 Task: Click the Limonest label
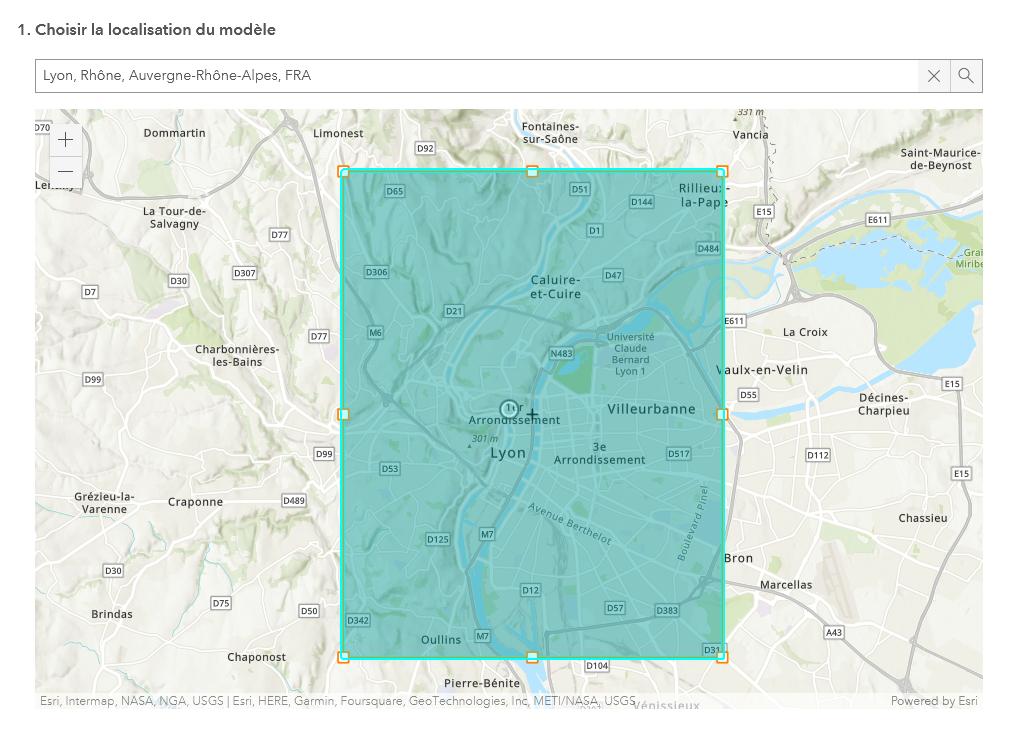[338, 134]
